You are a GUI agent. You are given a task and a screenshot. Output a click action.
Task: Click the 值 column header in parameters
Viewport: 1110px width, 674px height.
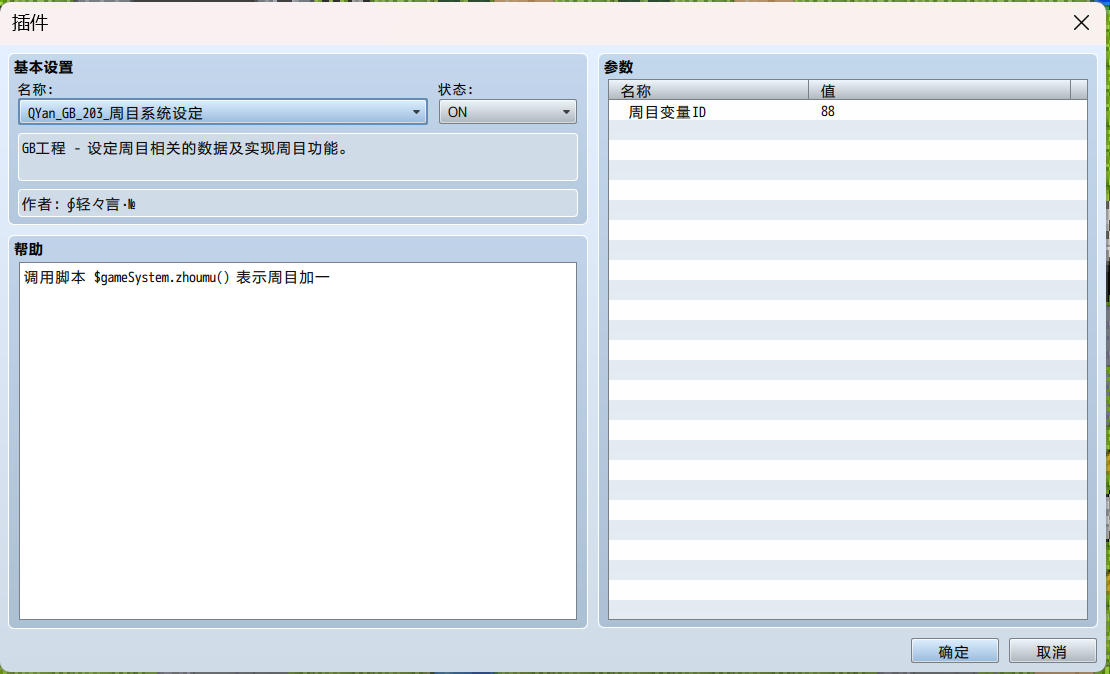[939, 90]
